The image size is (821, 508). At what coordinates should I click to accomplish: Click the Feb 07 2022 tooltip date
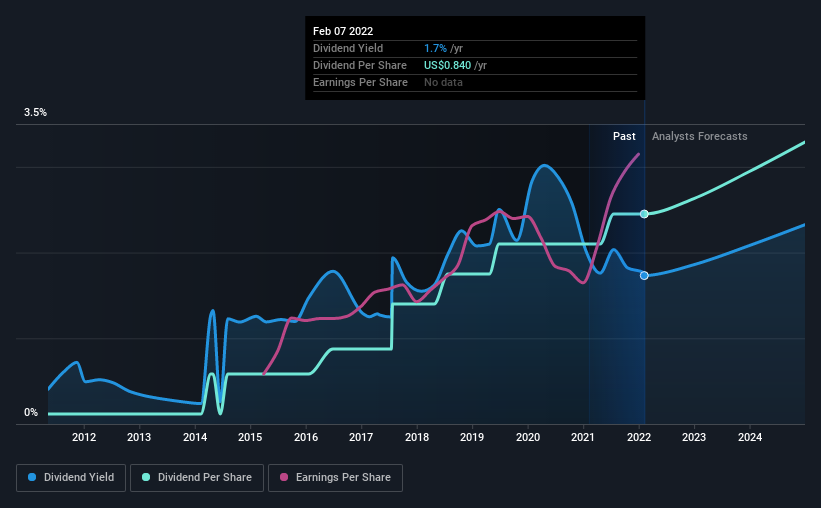(343, 31)
